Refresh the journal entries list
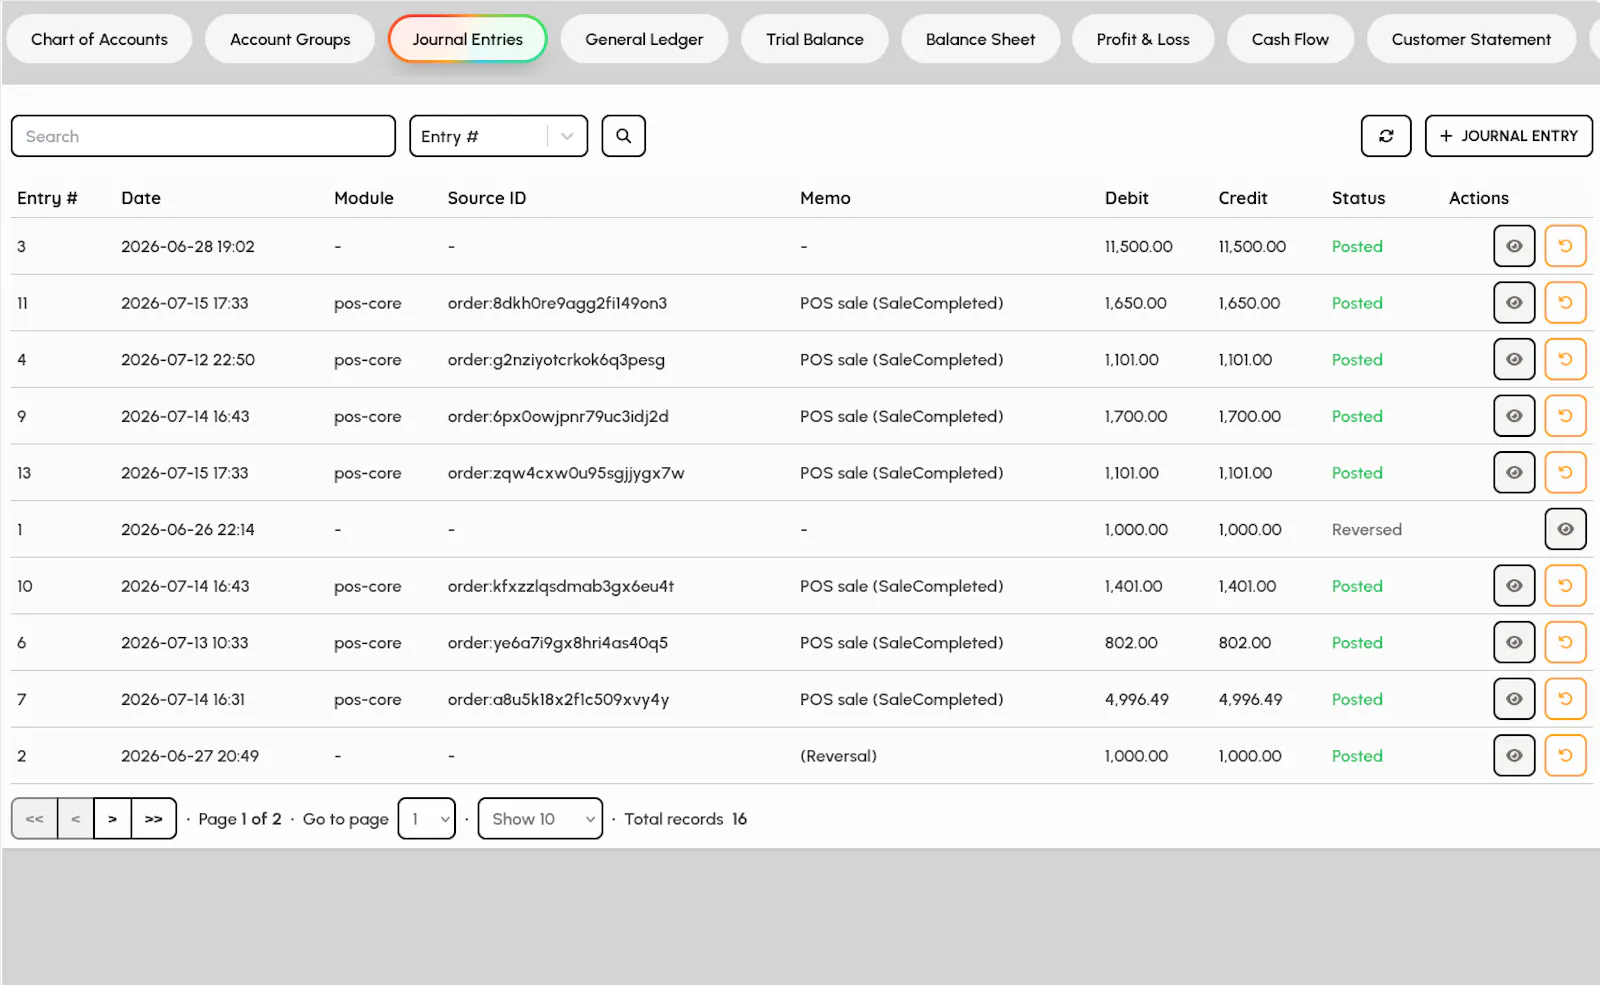The image size is (1600, 985). [1386, 136]
